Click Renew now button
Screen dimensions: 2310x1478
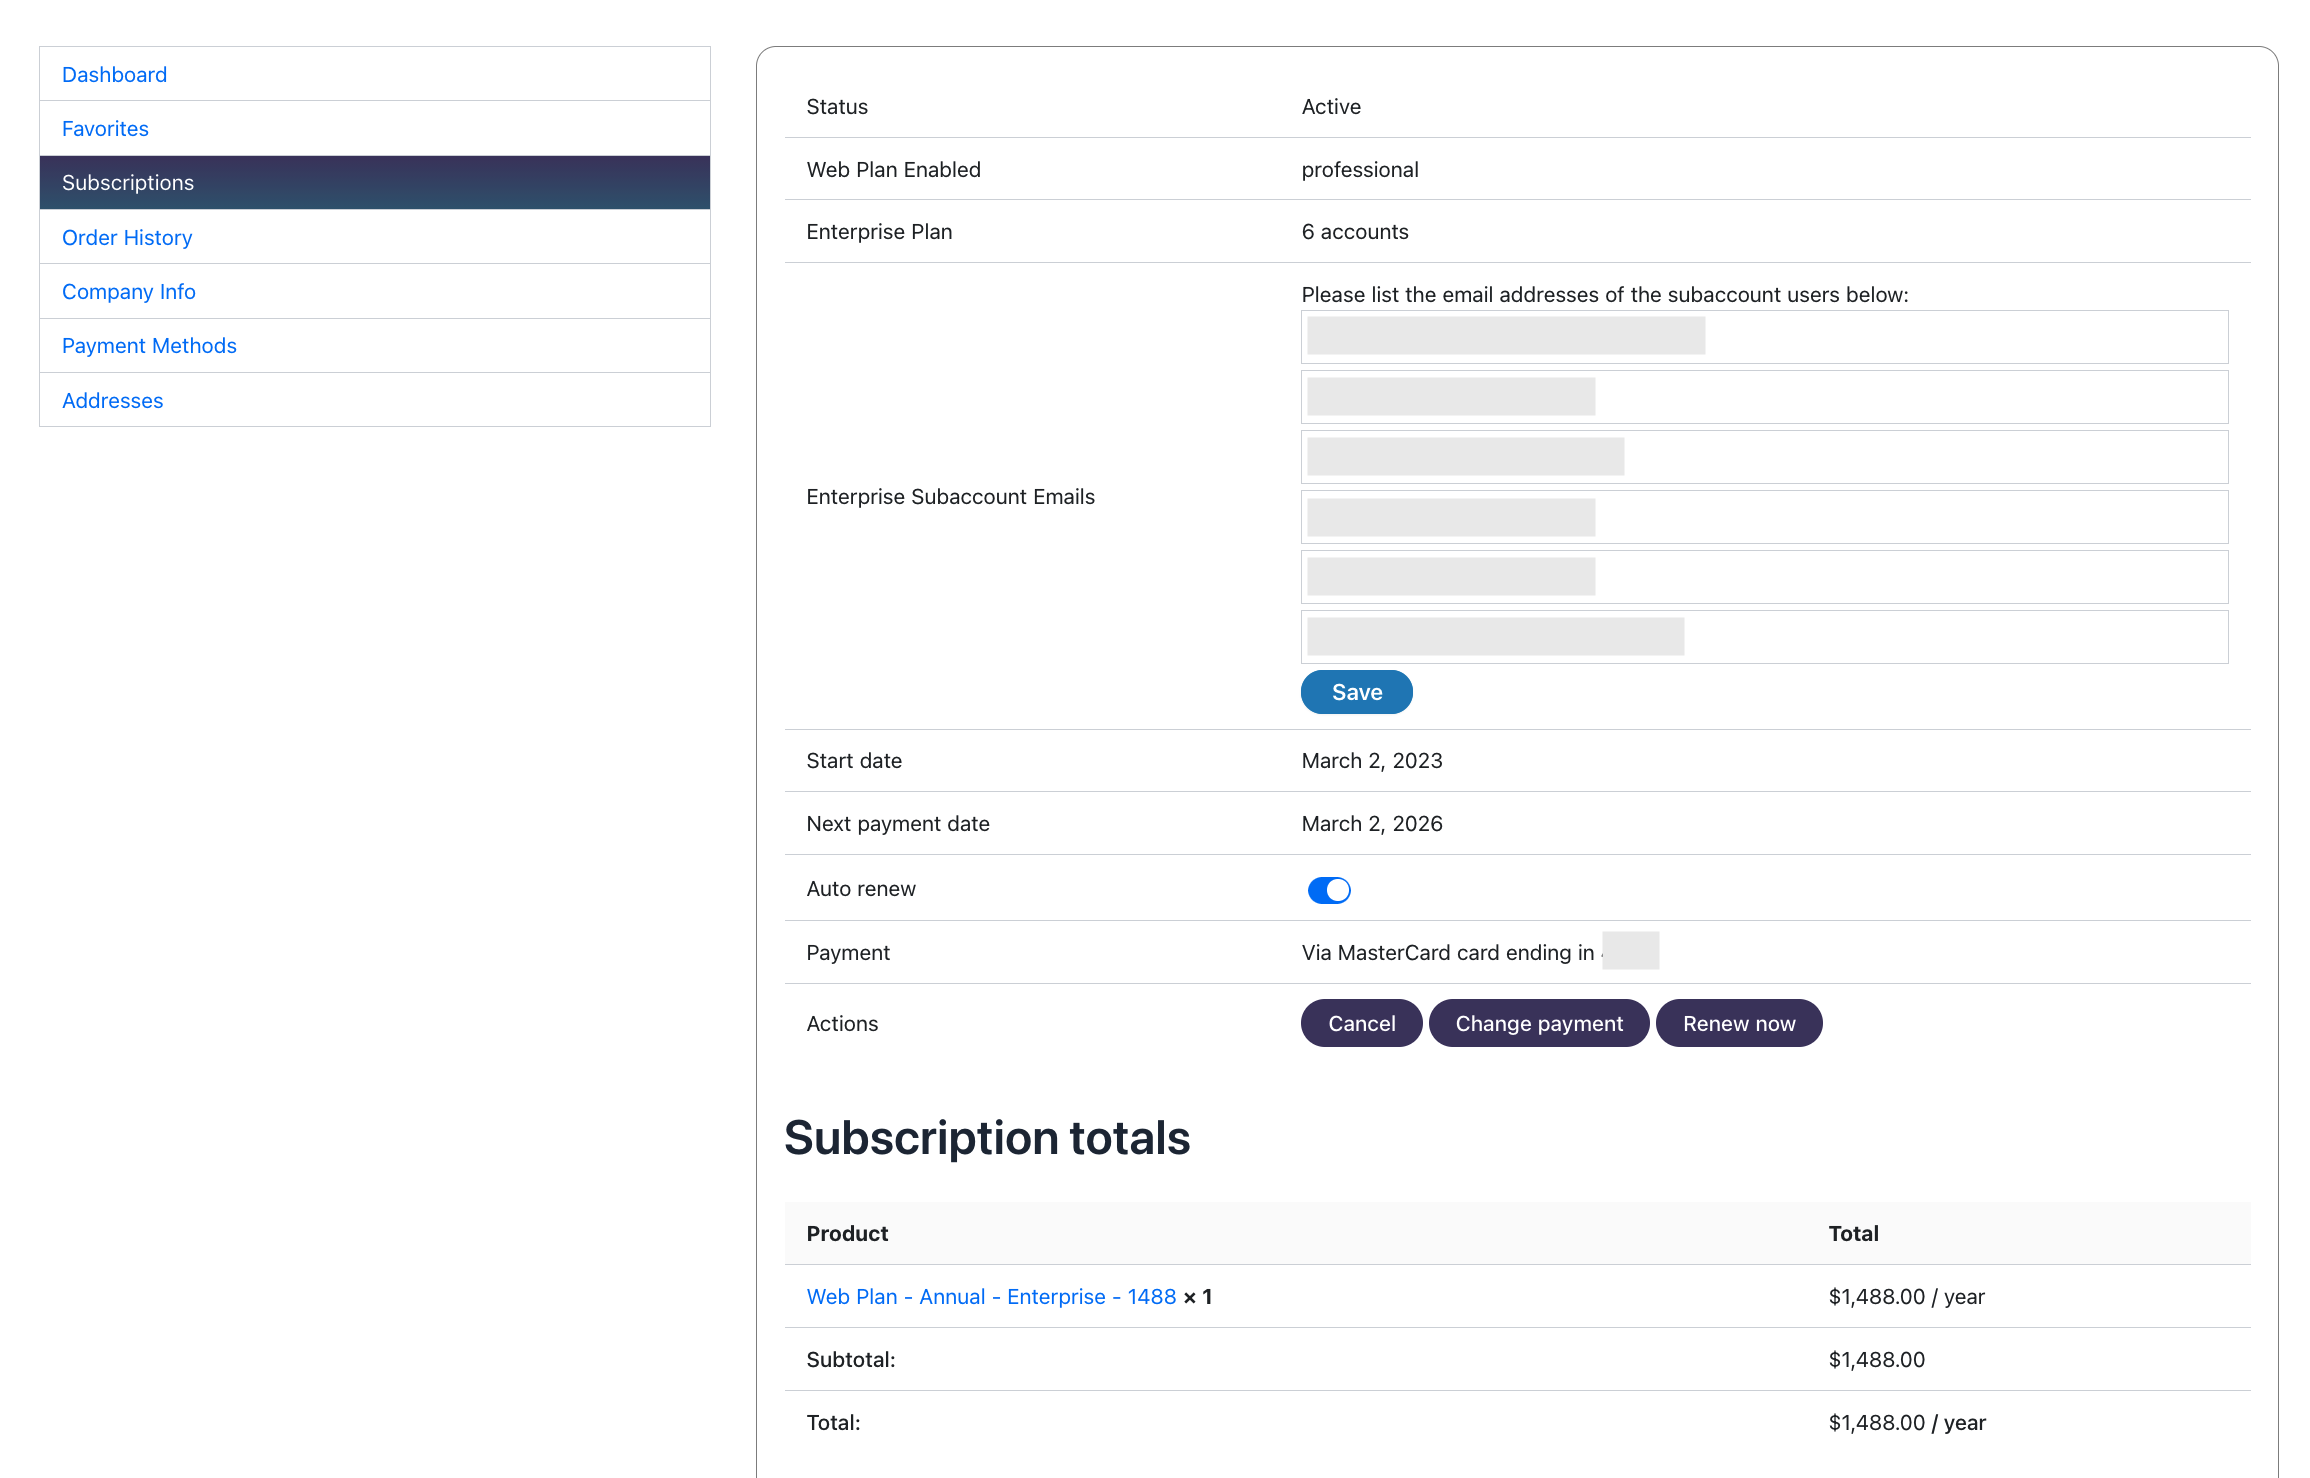click(1738, 1023)
